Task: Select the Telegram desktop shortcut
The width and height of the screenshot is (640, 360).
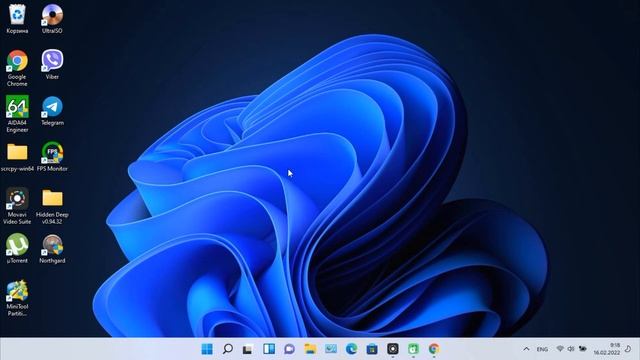Action: click(x=52, y=111)
